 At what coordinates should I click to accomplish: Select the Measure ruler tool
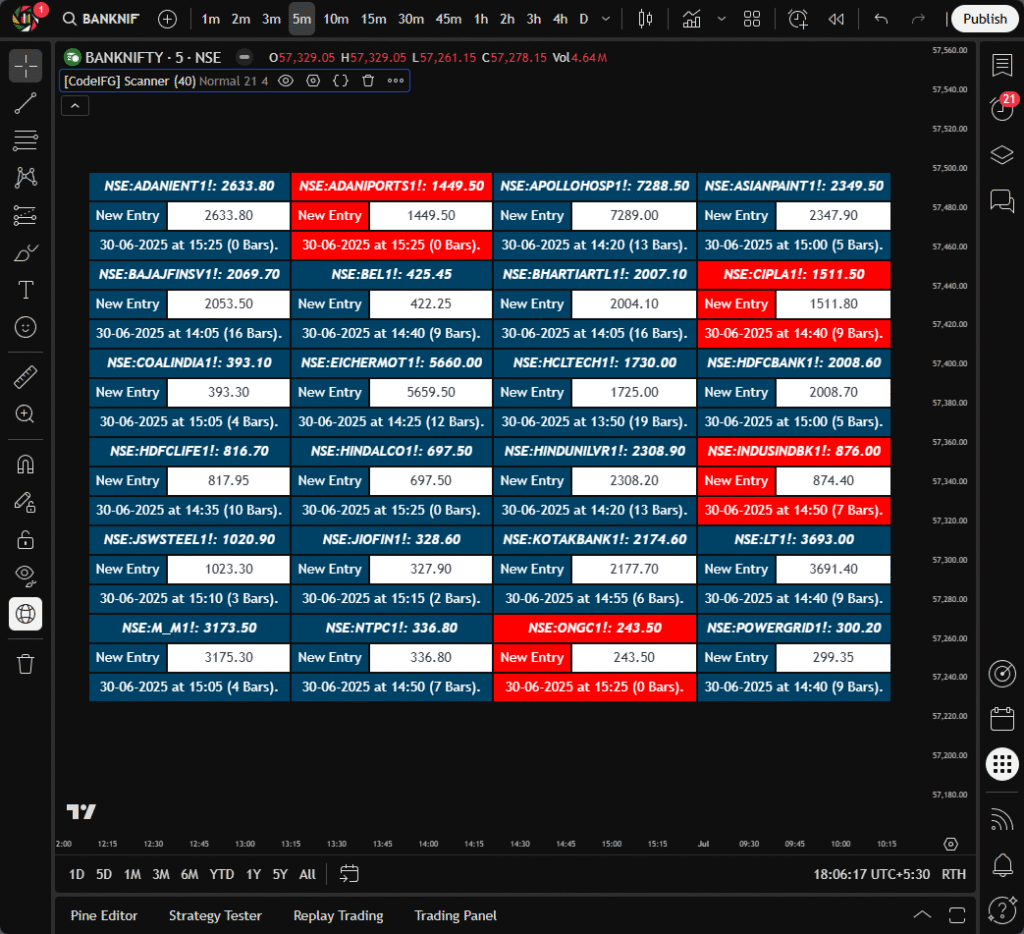(x=25, y=377)
